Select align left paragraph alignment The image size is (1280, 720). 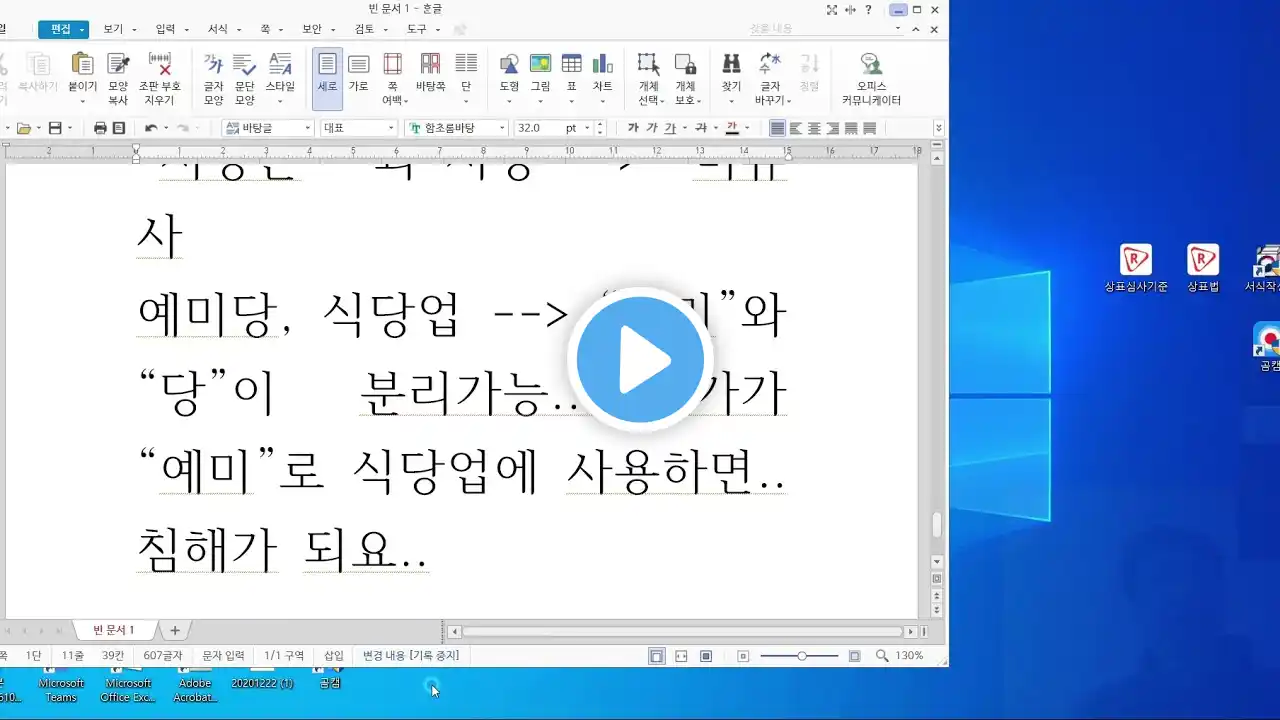pyautogui.click(x=796, y=128)
